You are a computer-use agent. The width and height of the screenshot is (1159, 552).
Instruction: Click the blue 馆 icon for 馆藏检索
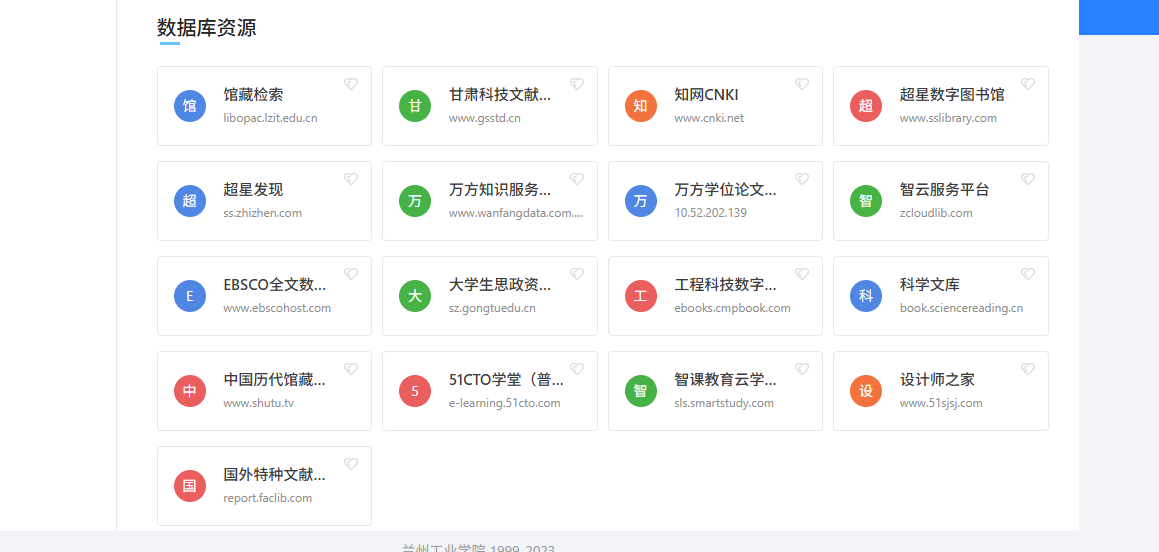coord(190,106)
